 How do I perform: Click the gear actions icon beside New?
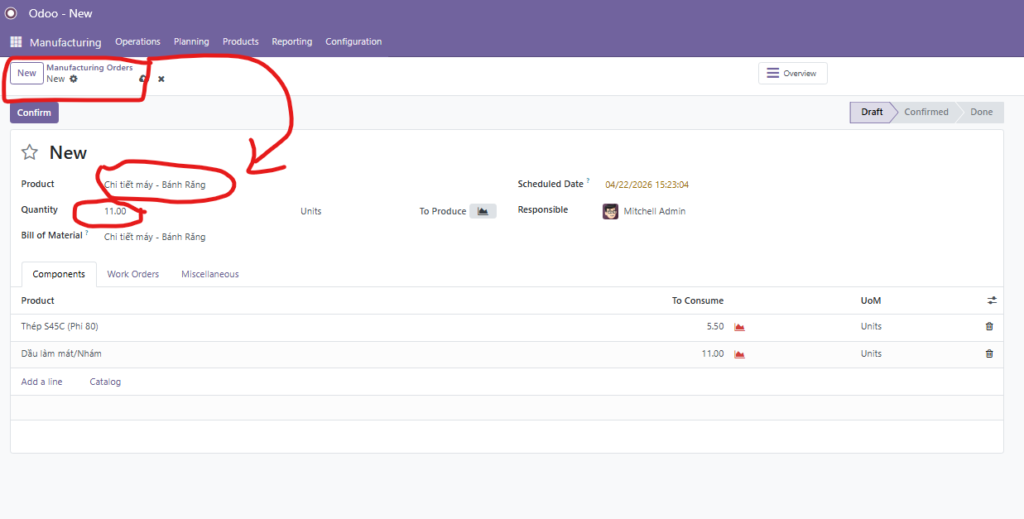73,79
